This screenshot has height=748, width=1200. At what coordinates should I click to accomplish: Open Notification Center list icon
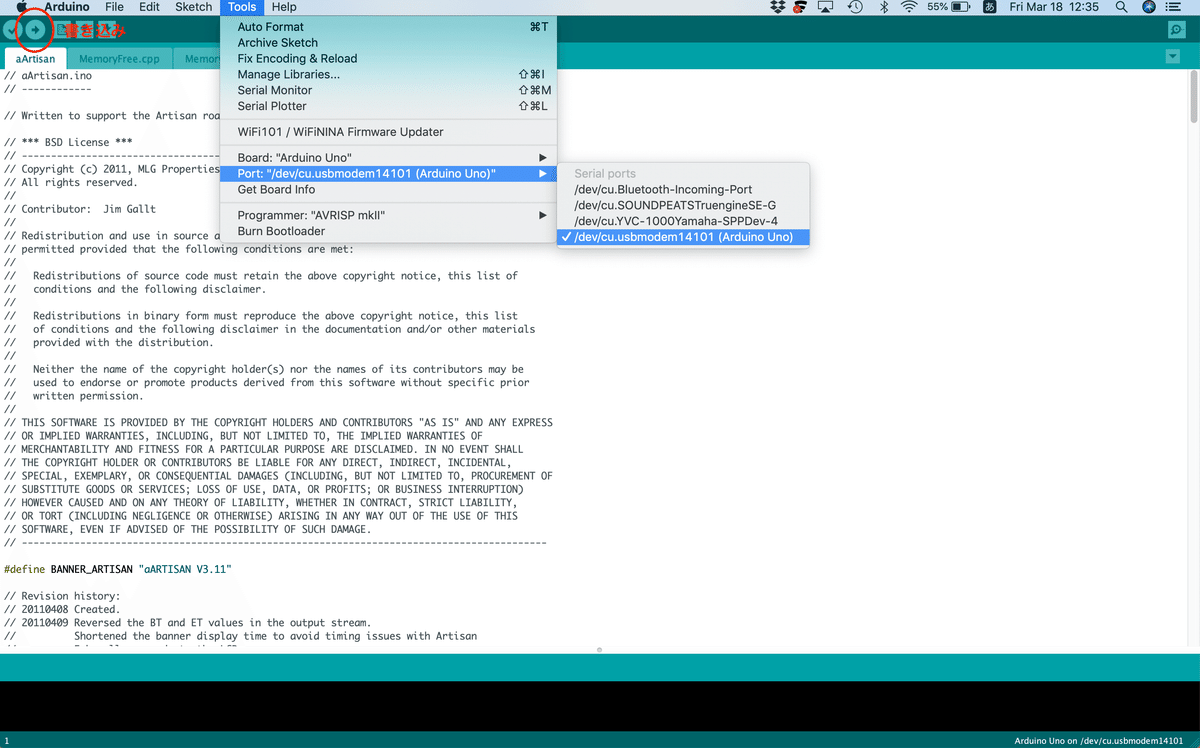[x=1175, y=7]
